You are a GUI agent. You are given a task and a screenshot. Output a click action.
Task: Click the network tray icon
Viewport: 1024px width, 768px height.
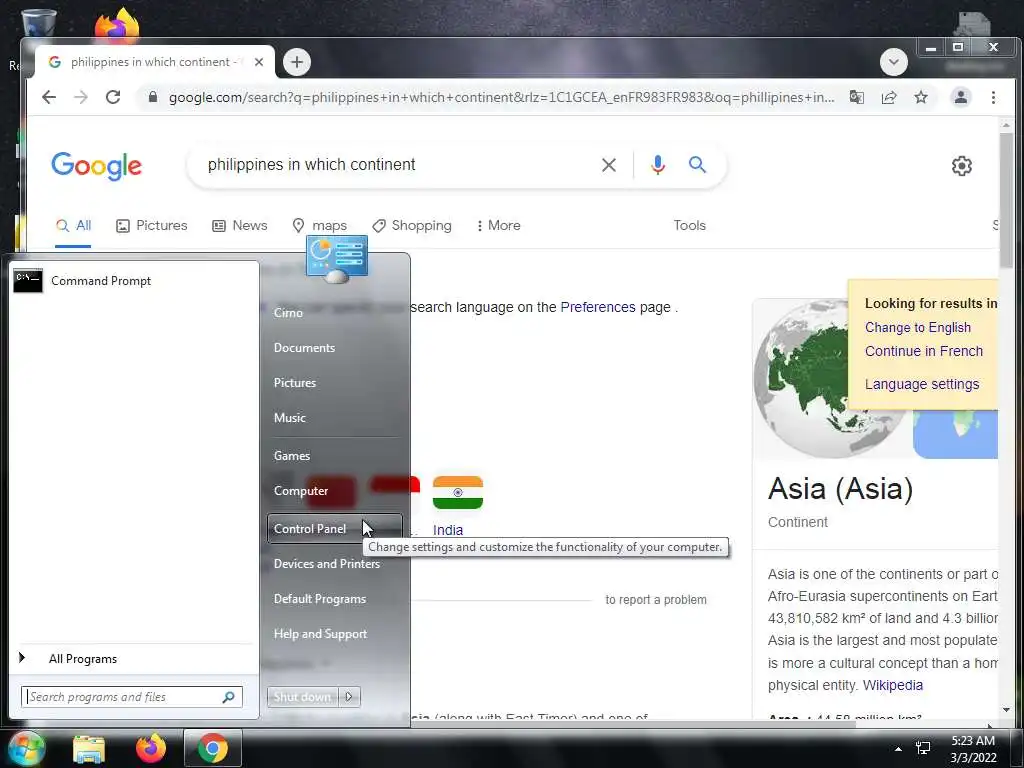(923, 748)
